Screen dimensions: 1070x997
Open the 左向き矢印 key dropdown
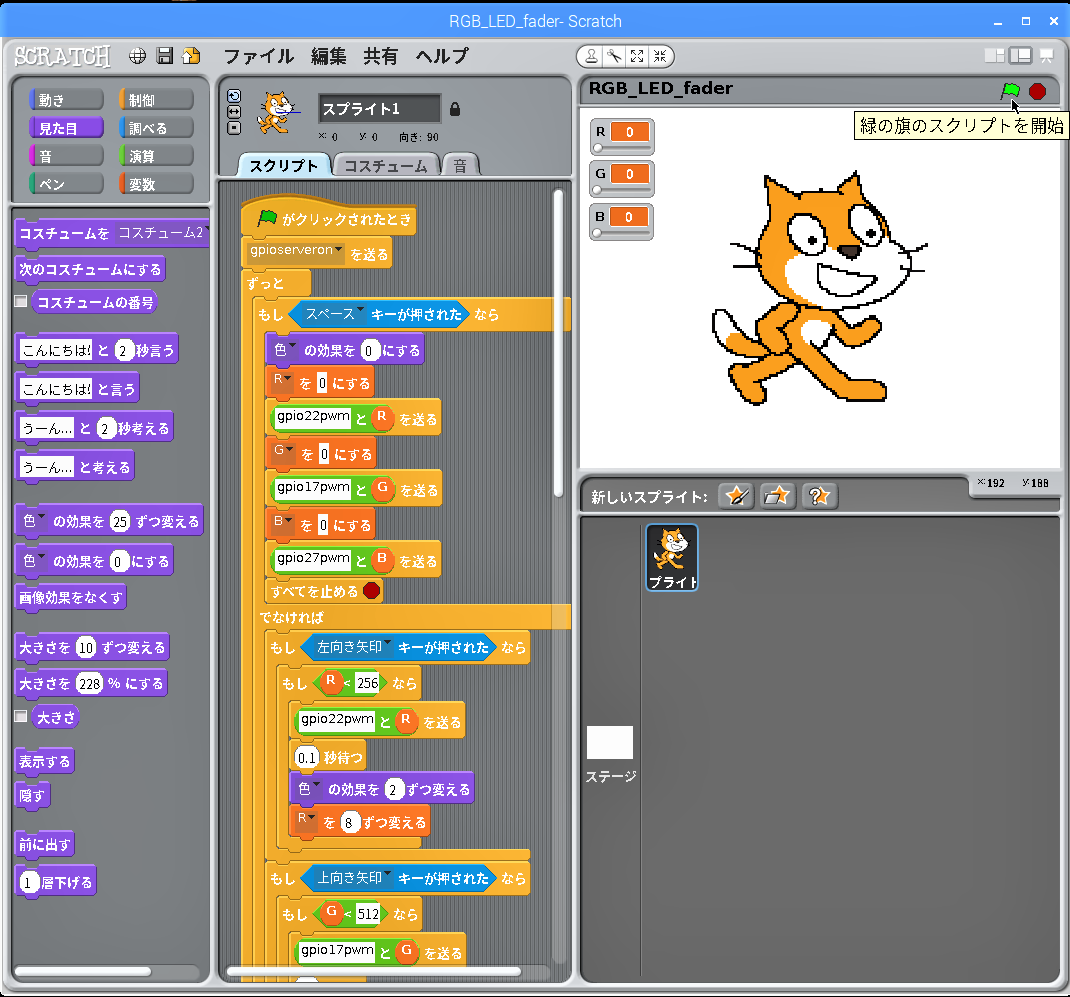coord(388,644)
